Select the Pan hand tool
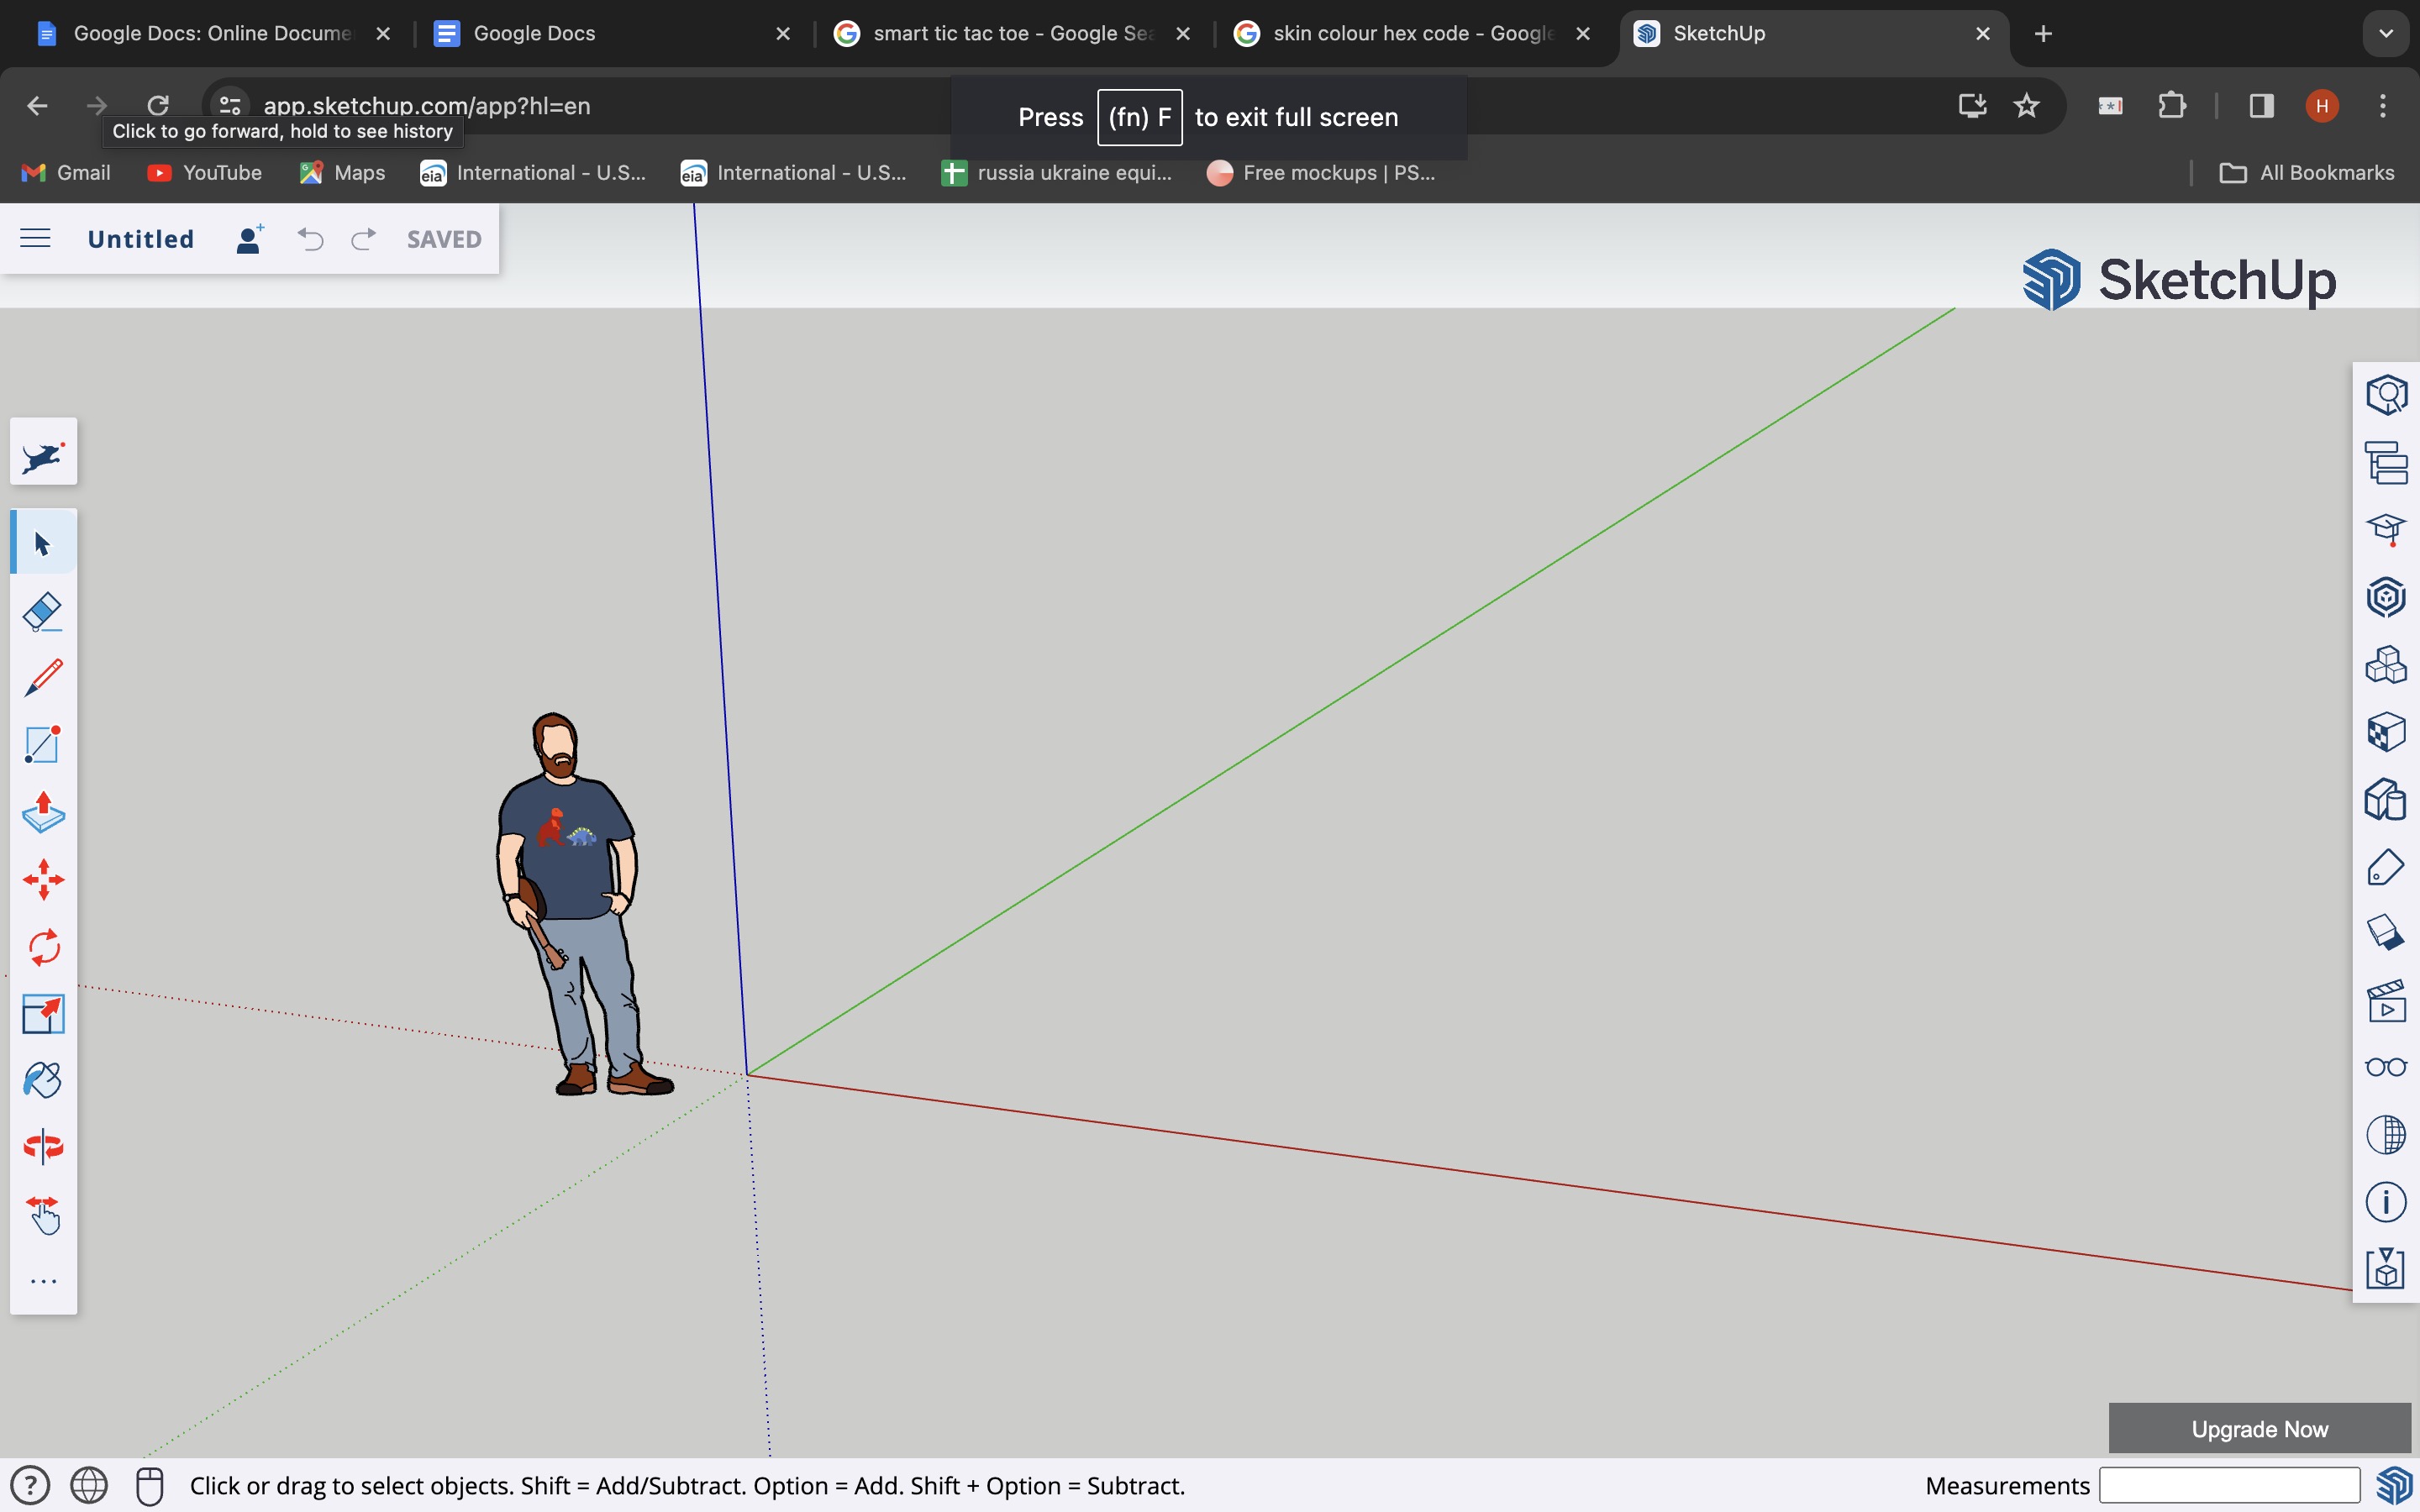Viewport: 2420px width, 1512px height. [43, 1215]
